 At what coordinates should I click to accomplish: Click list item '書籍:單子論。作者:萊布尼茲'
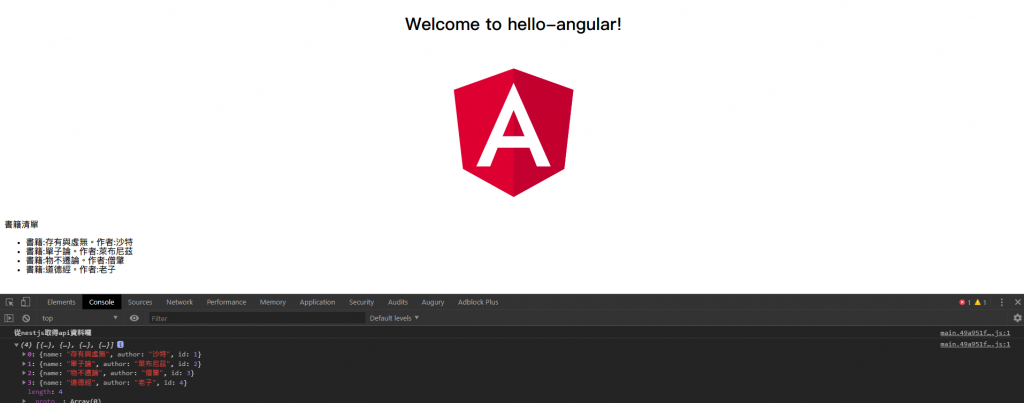pyautogui.click(x=80, y=251)
